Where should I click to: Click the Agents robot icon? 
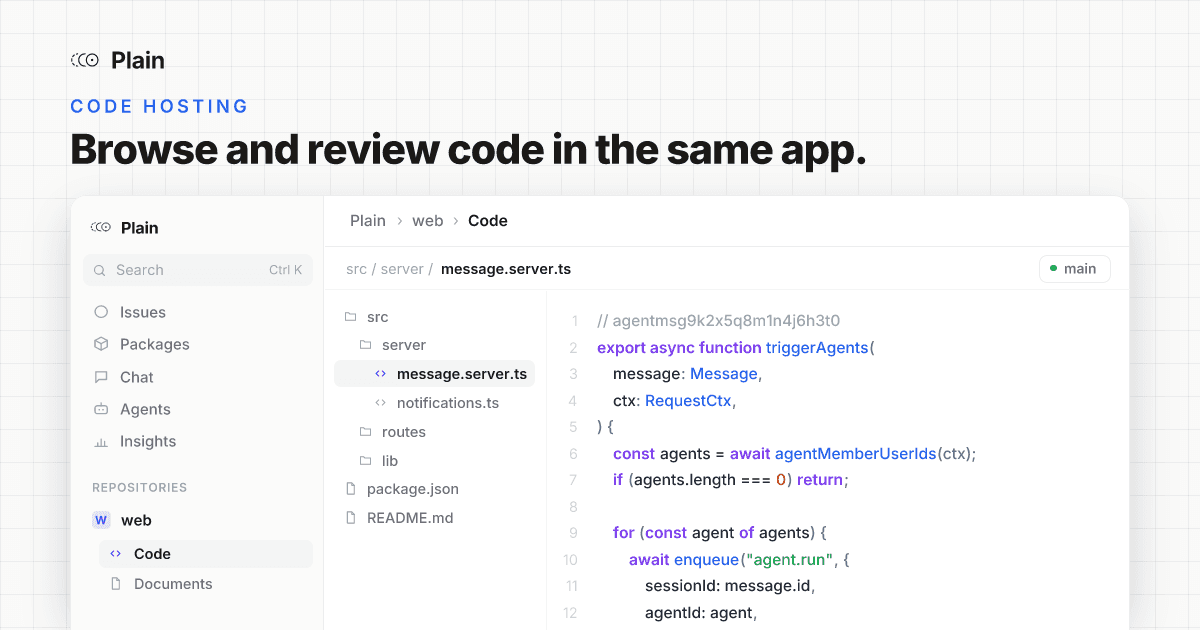point(101,409)
